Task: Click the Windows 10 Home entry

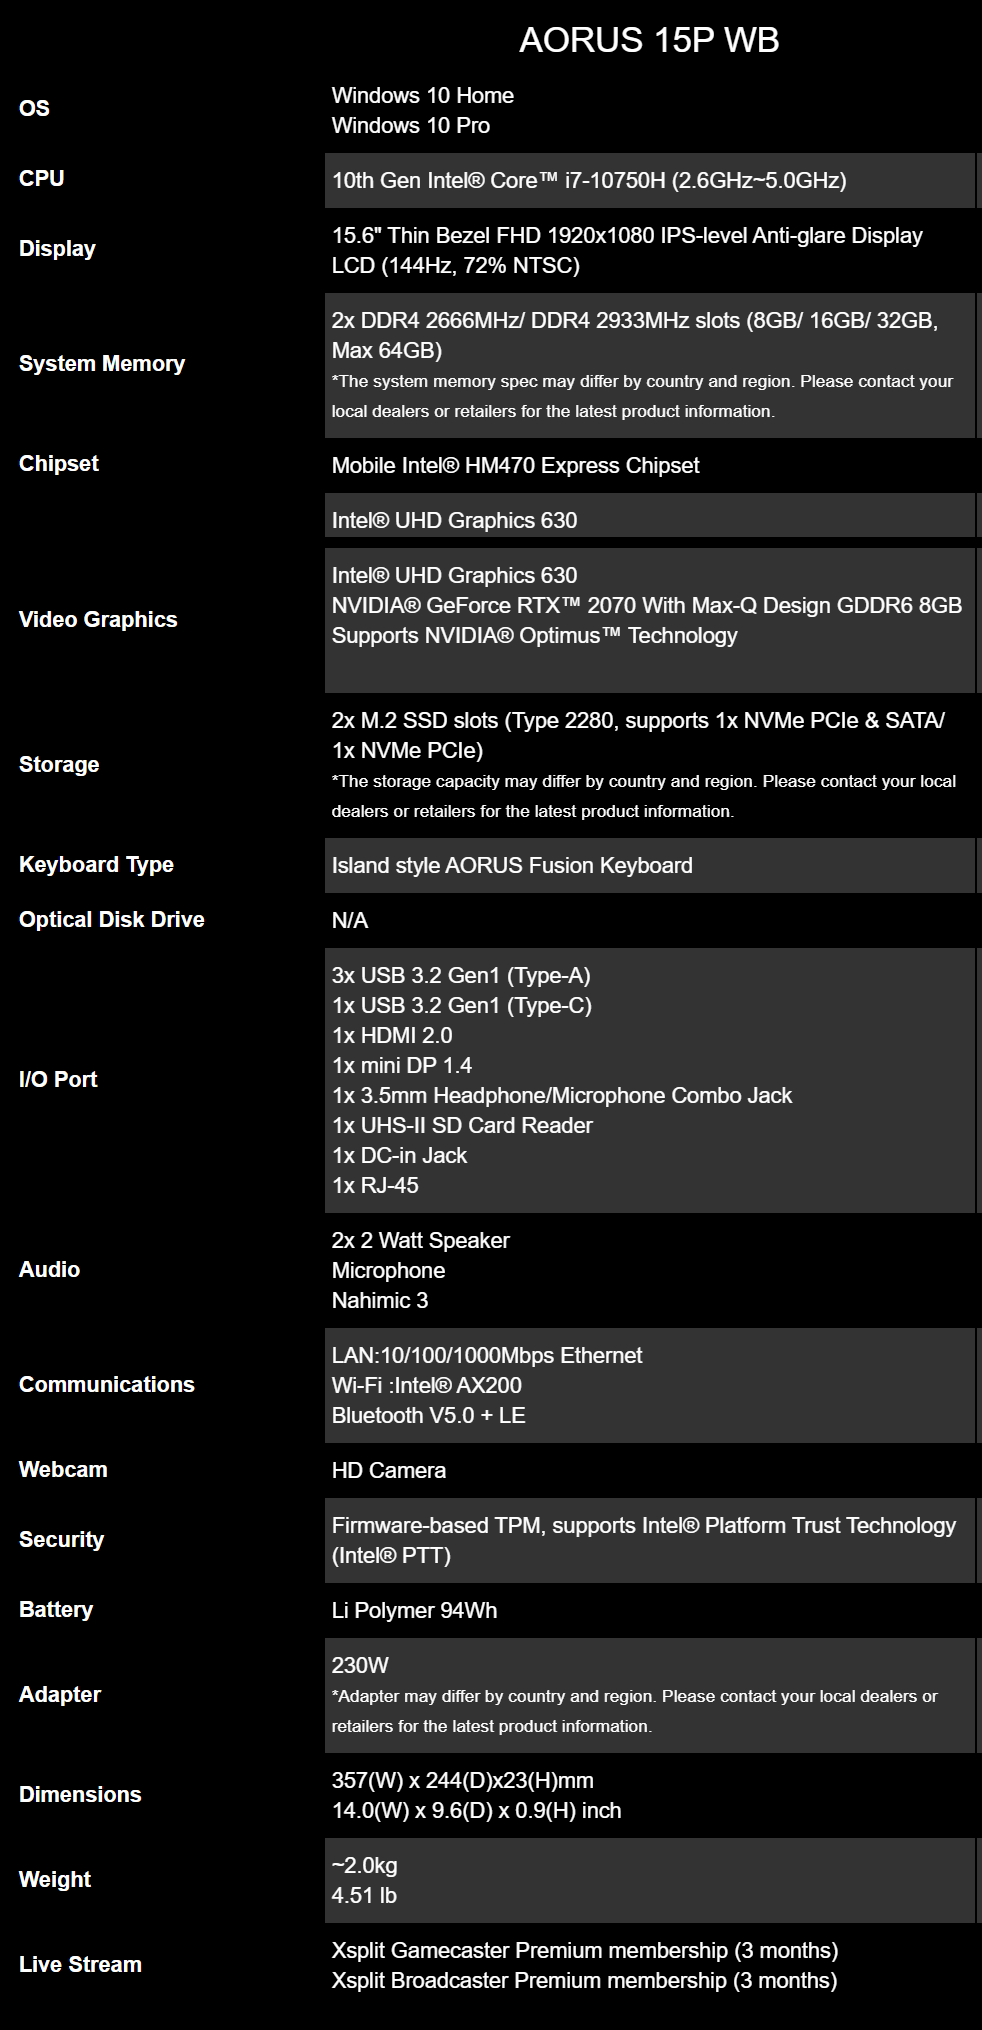Action: tap(423, 96)
